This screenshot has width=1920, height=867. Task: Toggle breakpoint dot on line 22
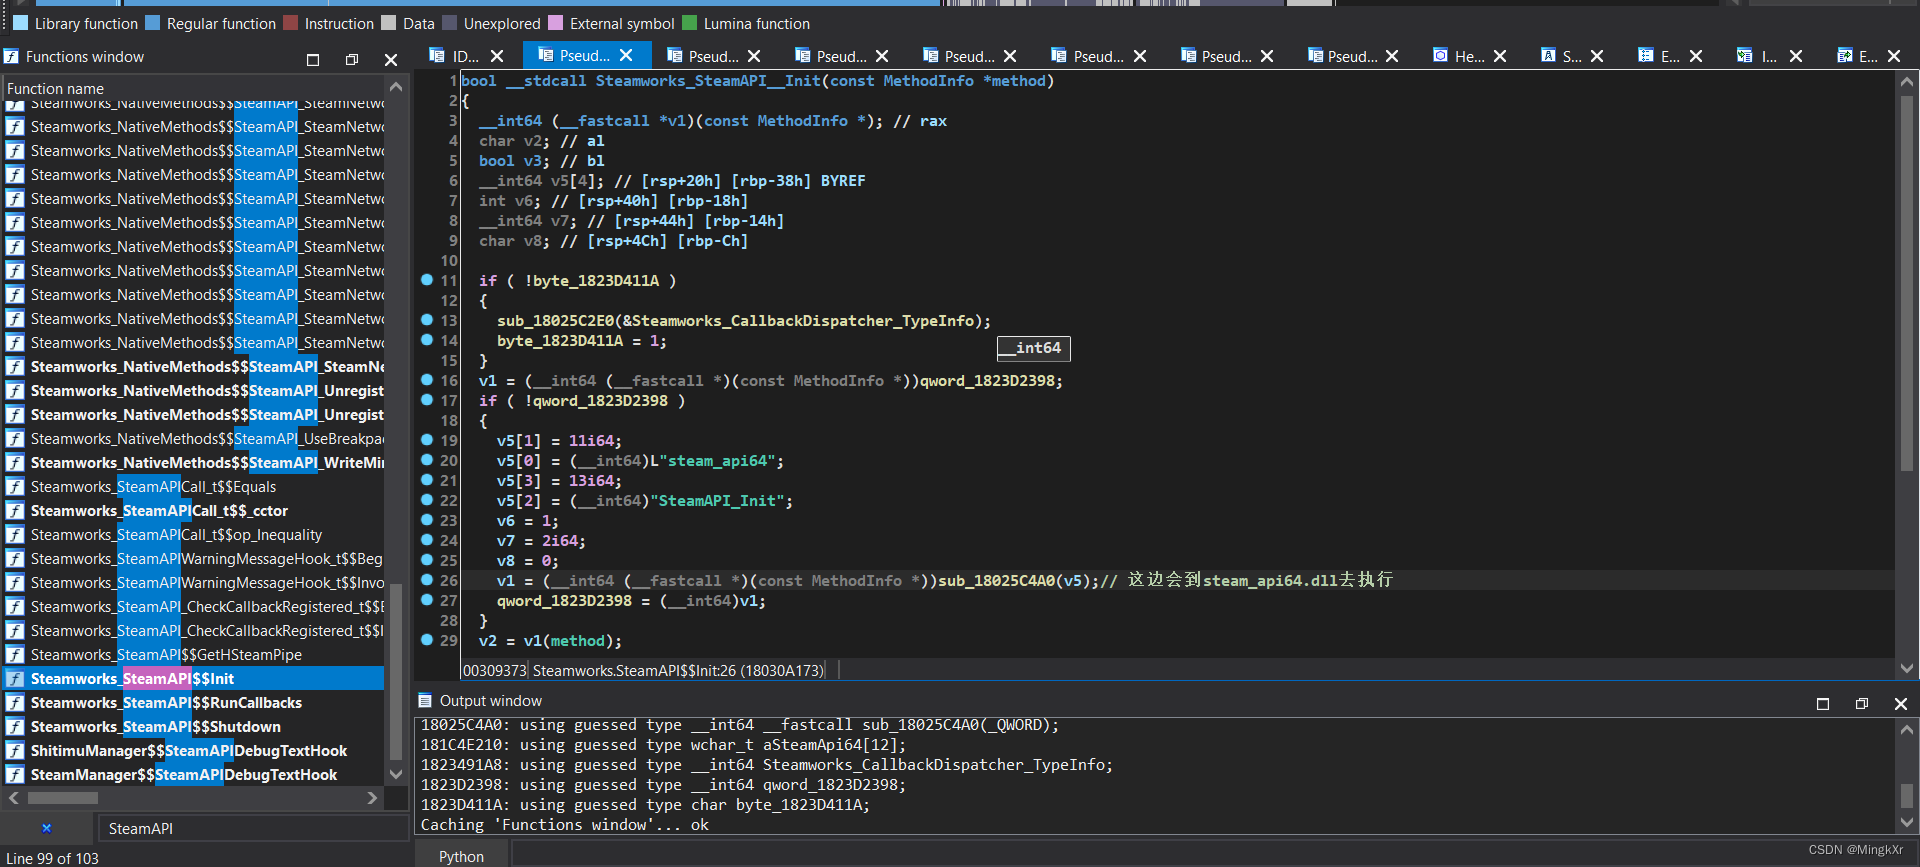427,500
